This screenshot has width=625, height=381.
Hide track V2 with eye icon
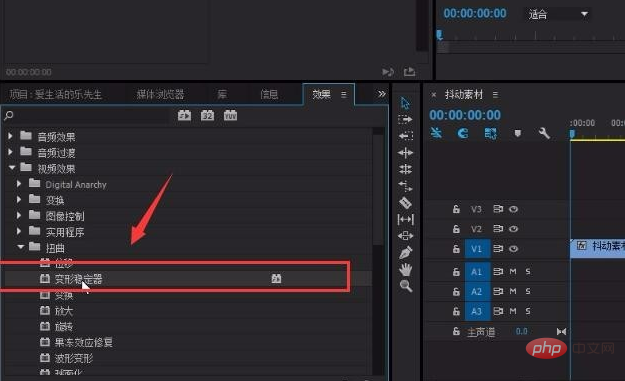(x=513, y=229)
